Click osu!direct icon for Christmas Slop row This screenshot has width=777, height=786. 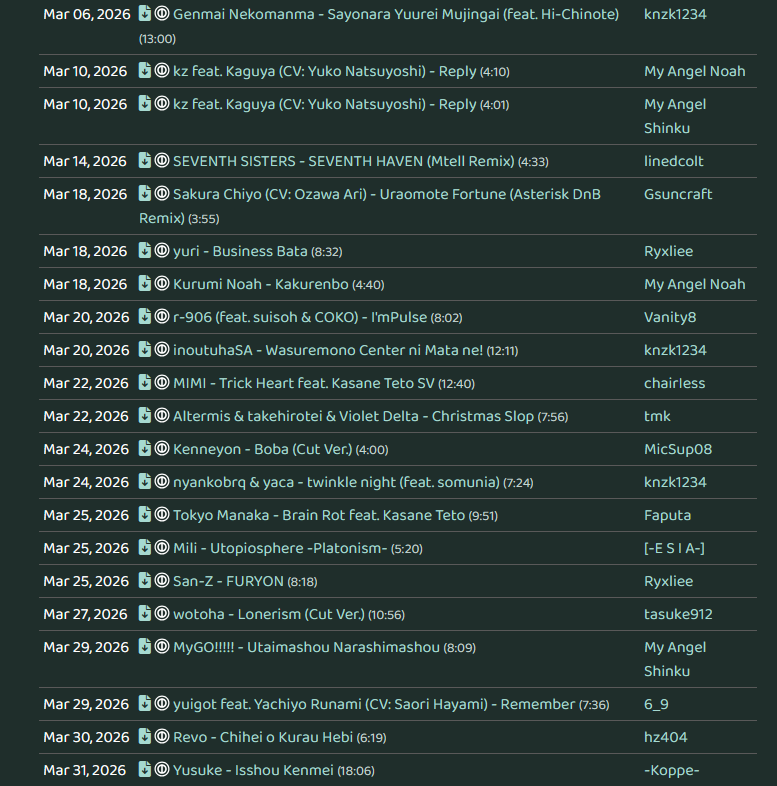161,416
